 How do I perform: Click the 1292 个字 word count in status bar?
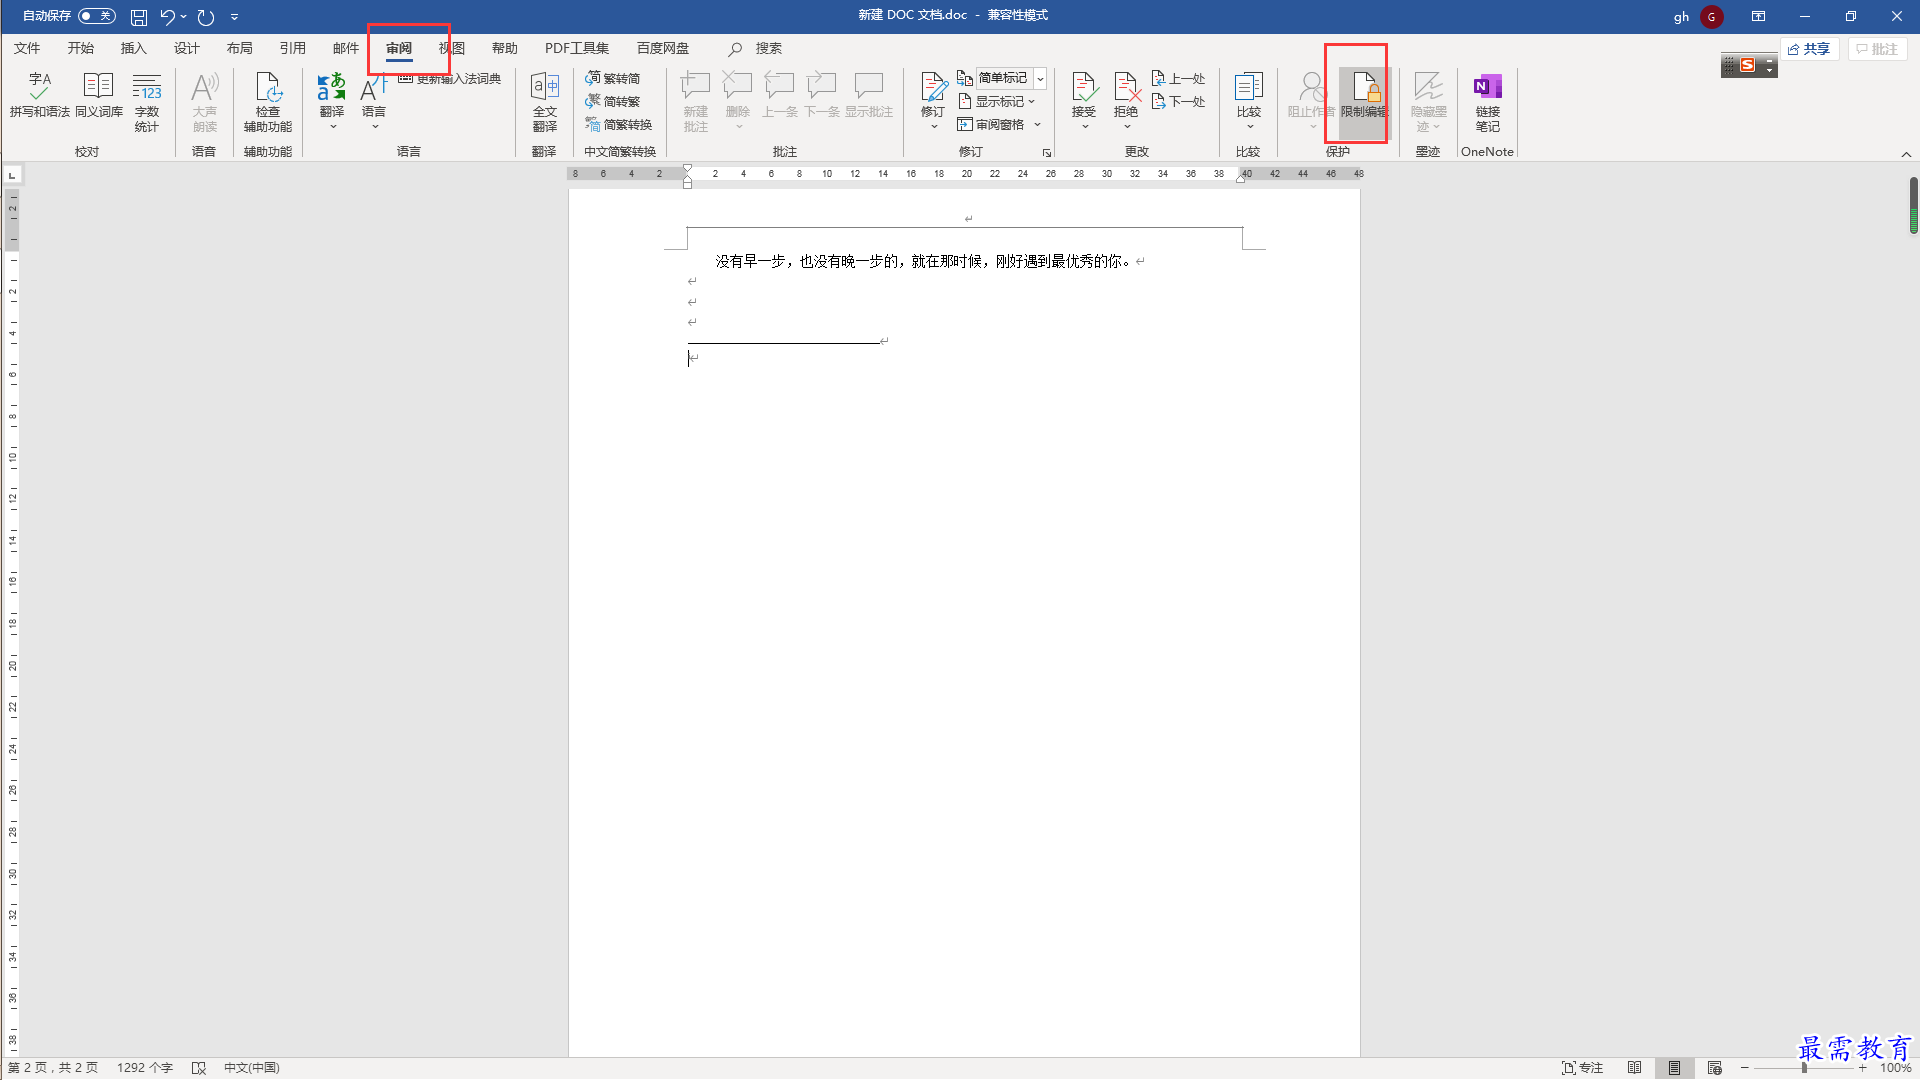[x=145, y=1068]
